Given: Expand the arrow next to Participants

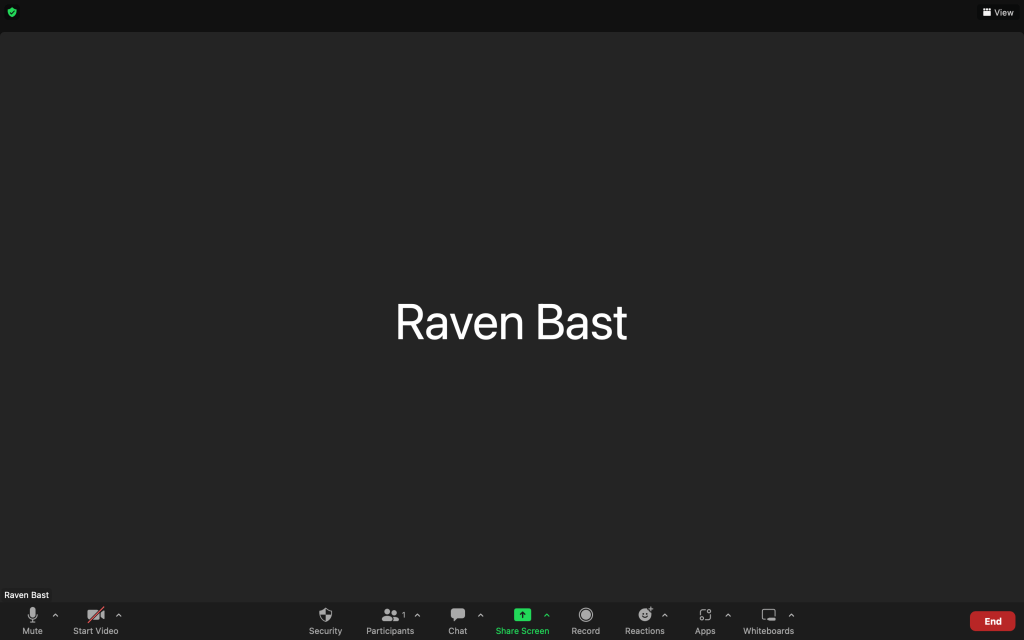Looking at the screenshot, I should (417, 615).
